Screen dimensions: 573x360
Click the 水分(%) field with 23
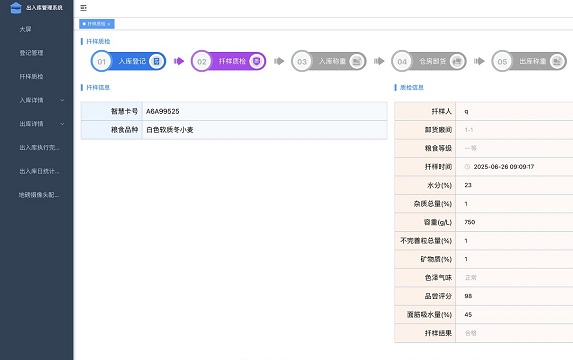point(514,185)
